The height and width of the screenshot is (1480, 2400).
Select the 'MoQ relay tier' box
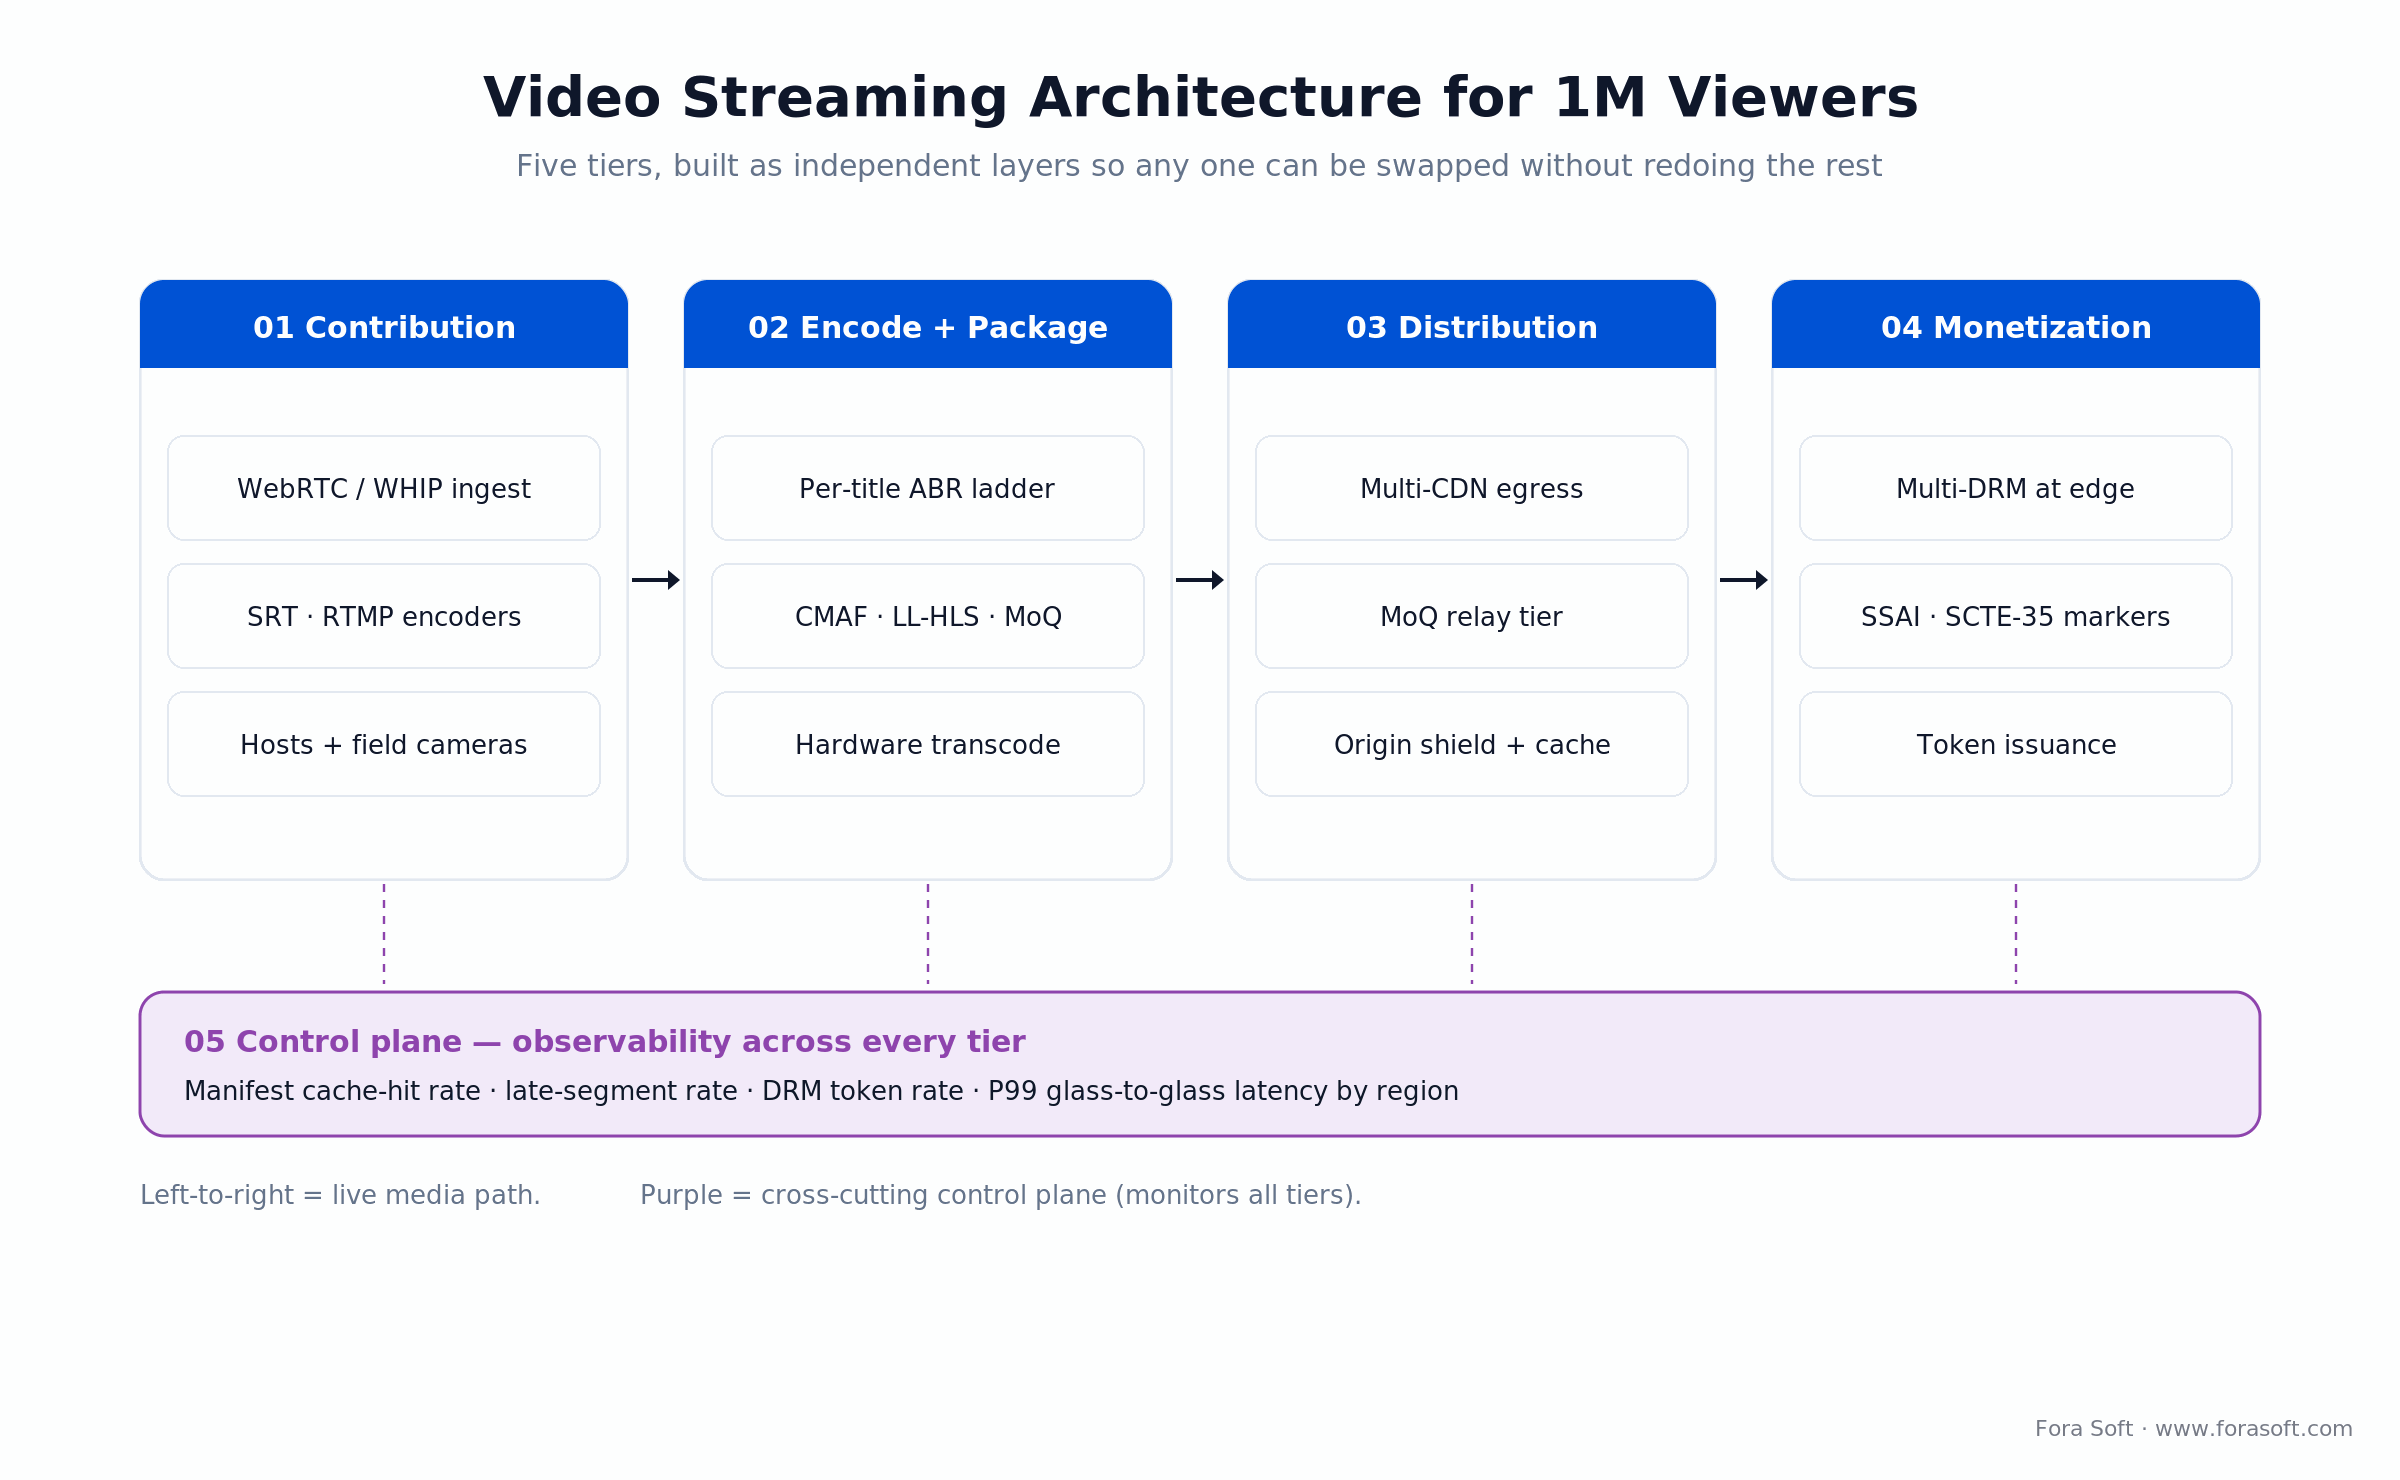pos(1472,616)
